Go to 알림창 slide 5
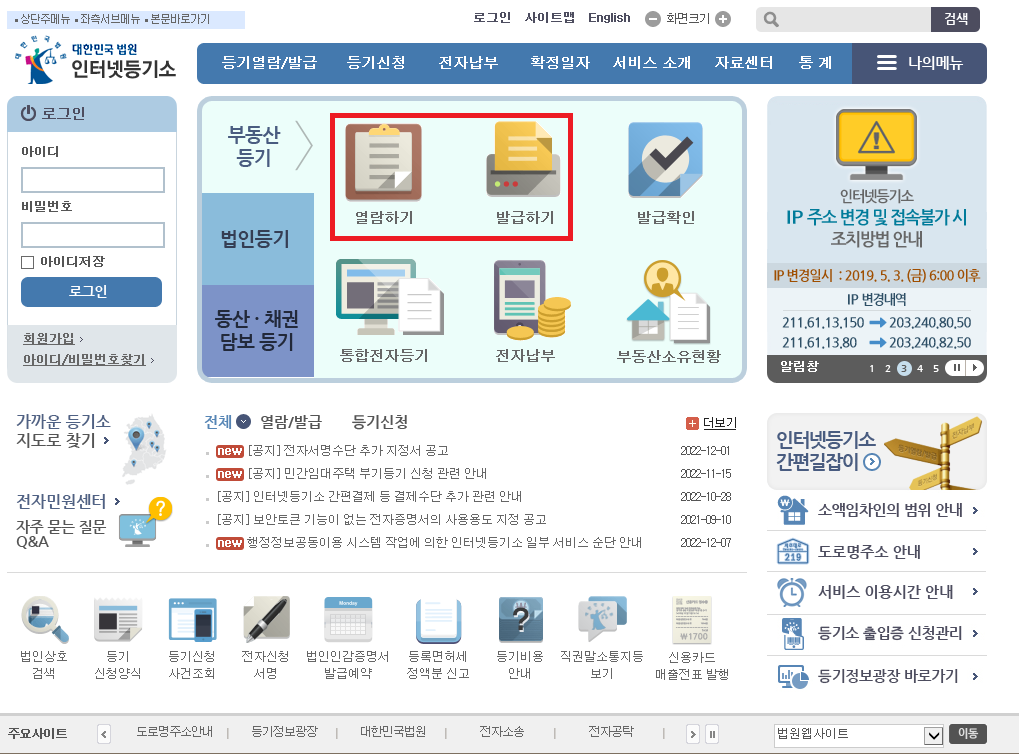This screenshot has width=1019, height=754. tap(936, 369)
